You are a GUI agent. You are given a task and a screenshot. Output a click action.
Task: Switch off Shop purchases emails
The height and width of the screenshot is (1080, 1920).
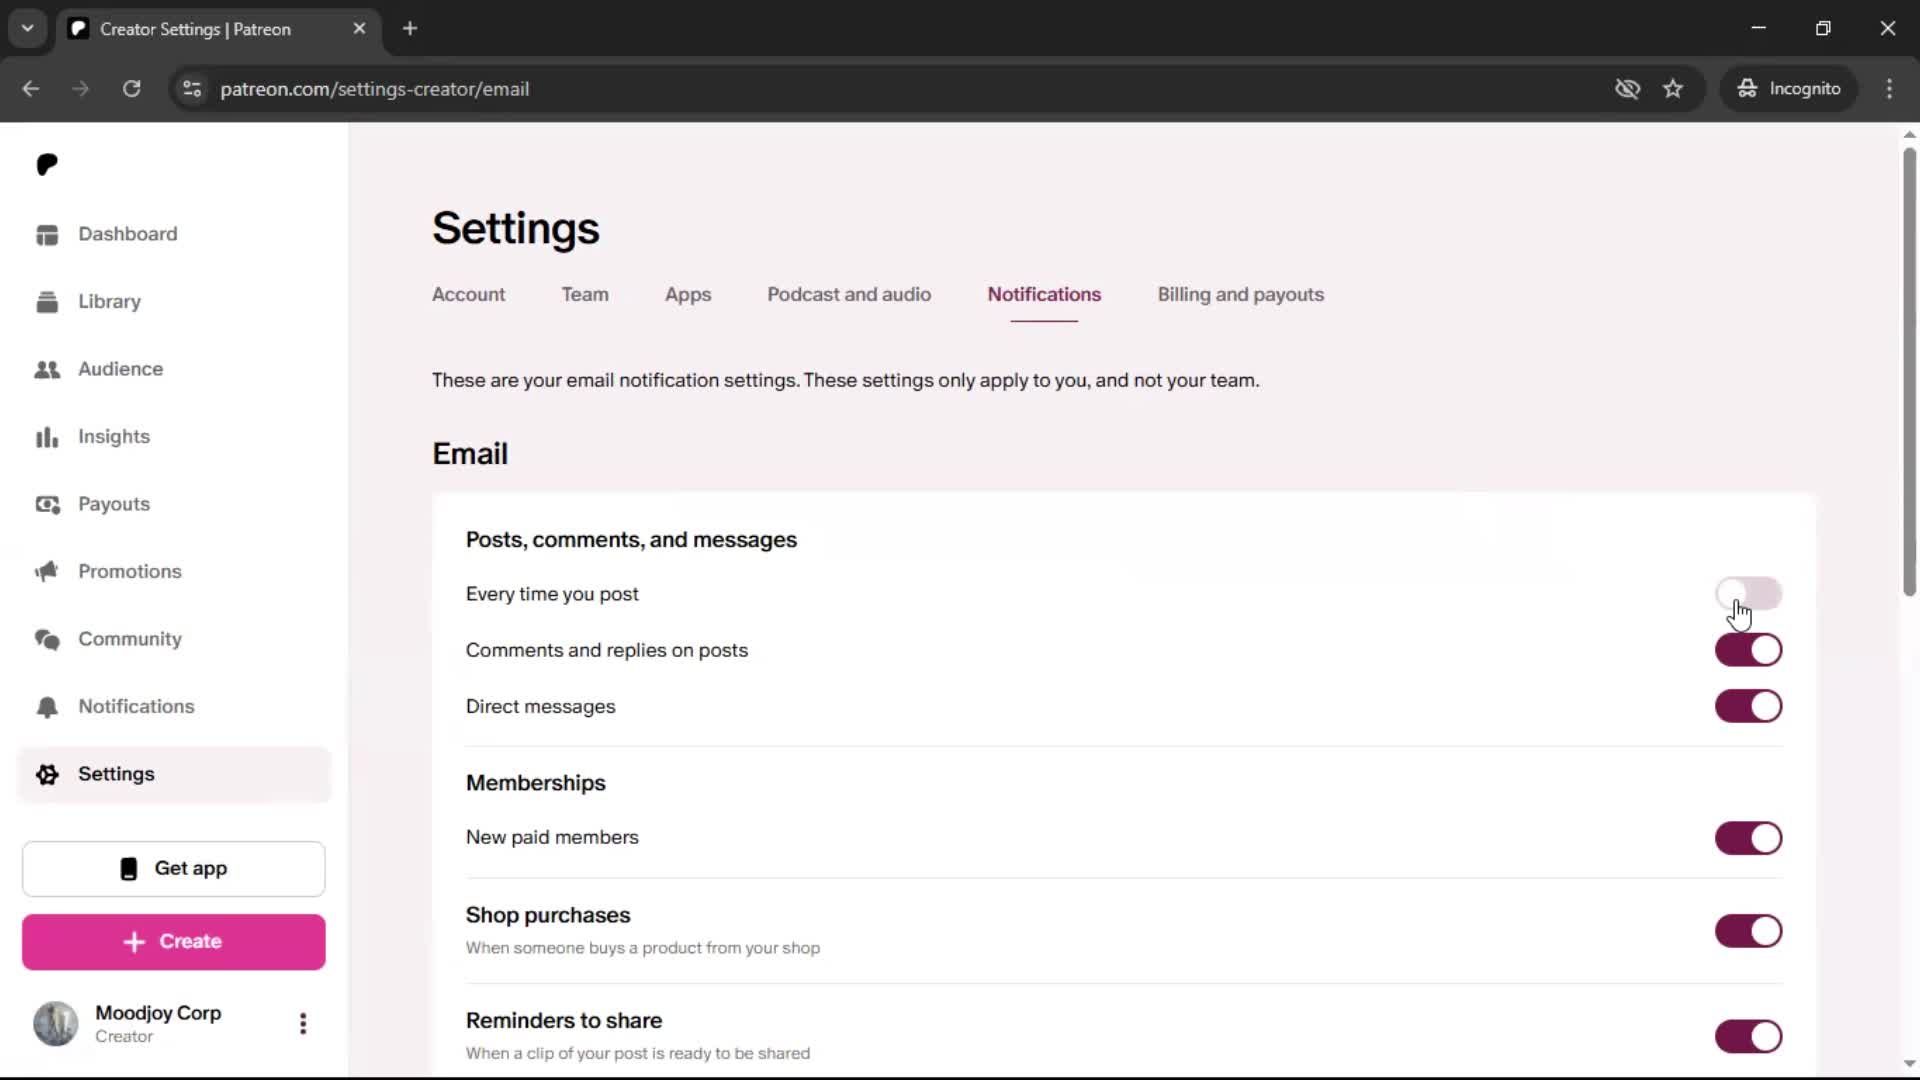1748,931
